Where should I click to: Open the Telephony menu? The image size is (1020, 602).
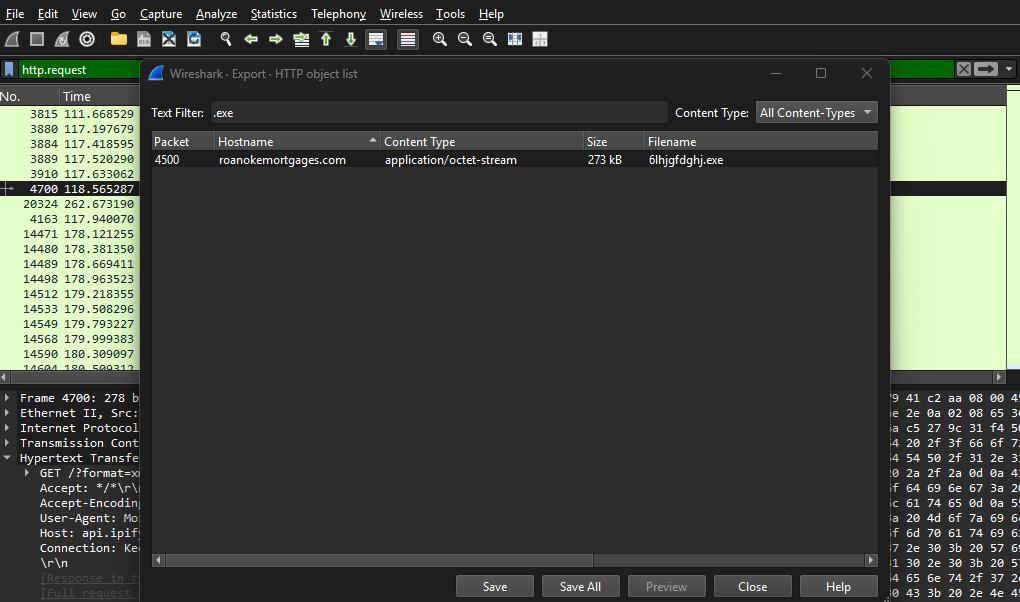(x=338, y=14)
